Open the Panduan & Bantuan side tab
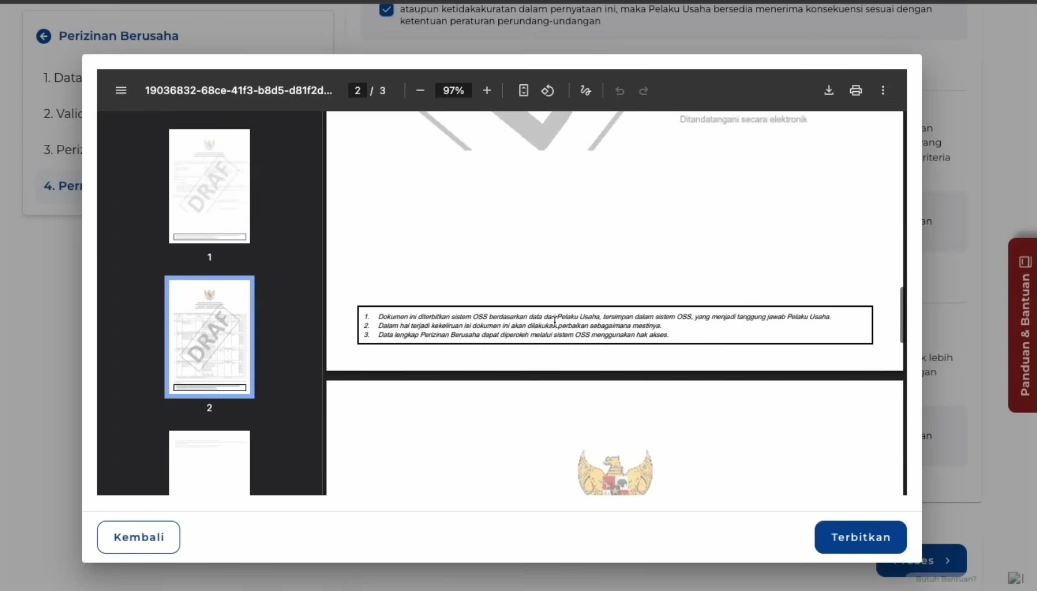The height and width of the screenshot is (591, 1037). point(1023,325)
